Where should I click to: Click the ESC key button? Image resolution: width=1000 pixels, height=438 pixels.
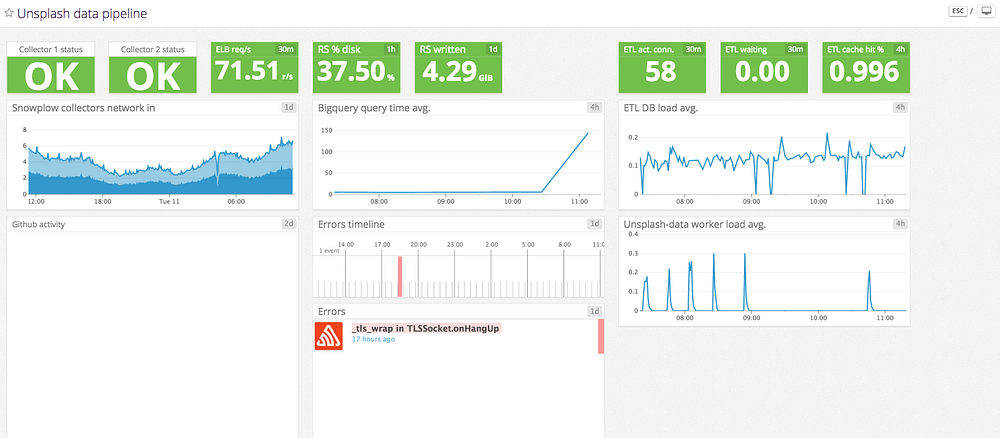pyautogui.click(x=959, y=12)
